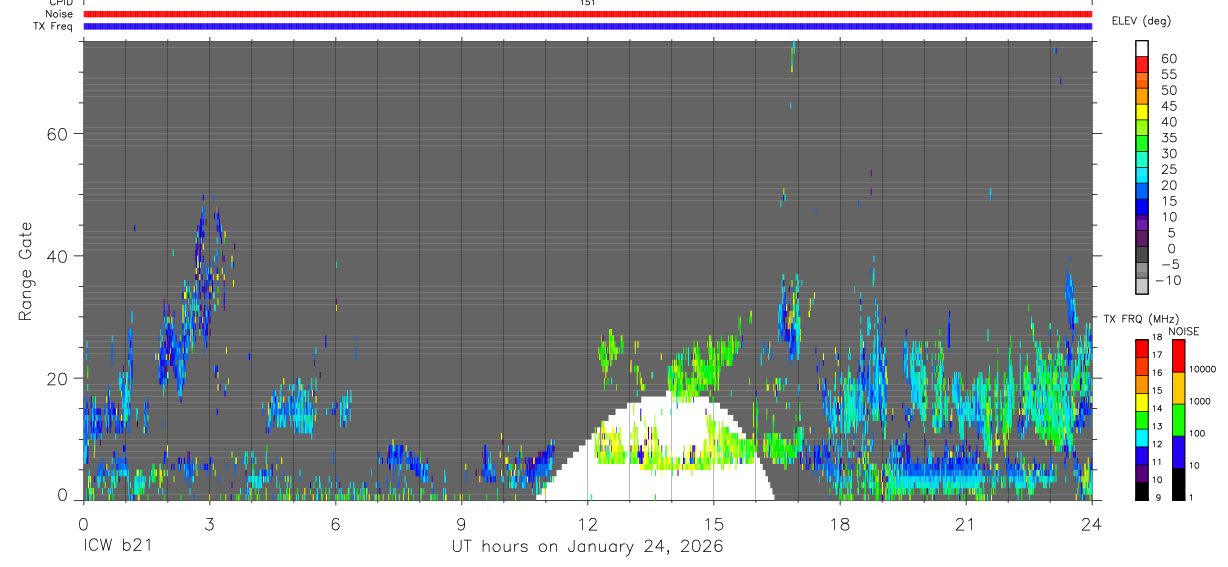This screenshot has width=1228, height=567.
Task: Click the x-axis tick label '24'
Action: pyautogui.click(x=1091, y=522)
